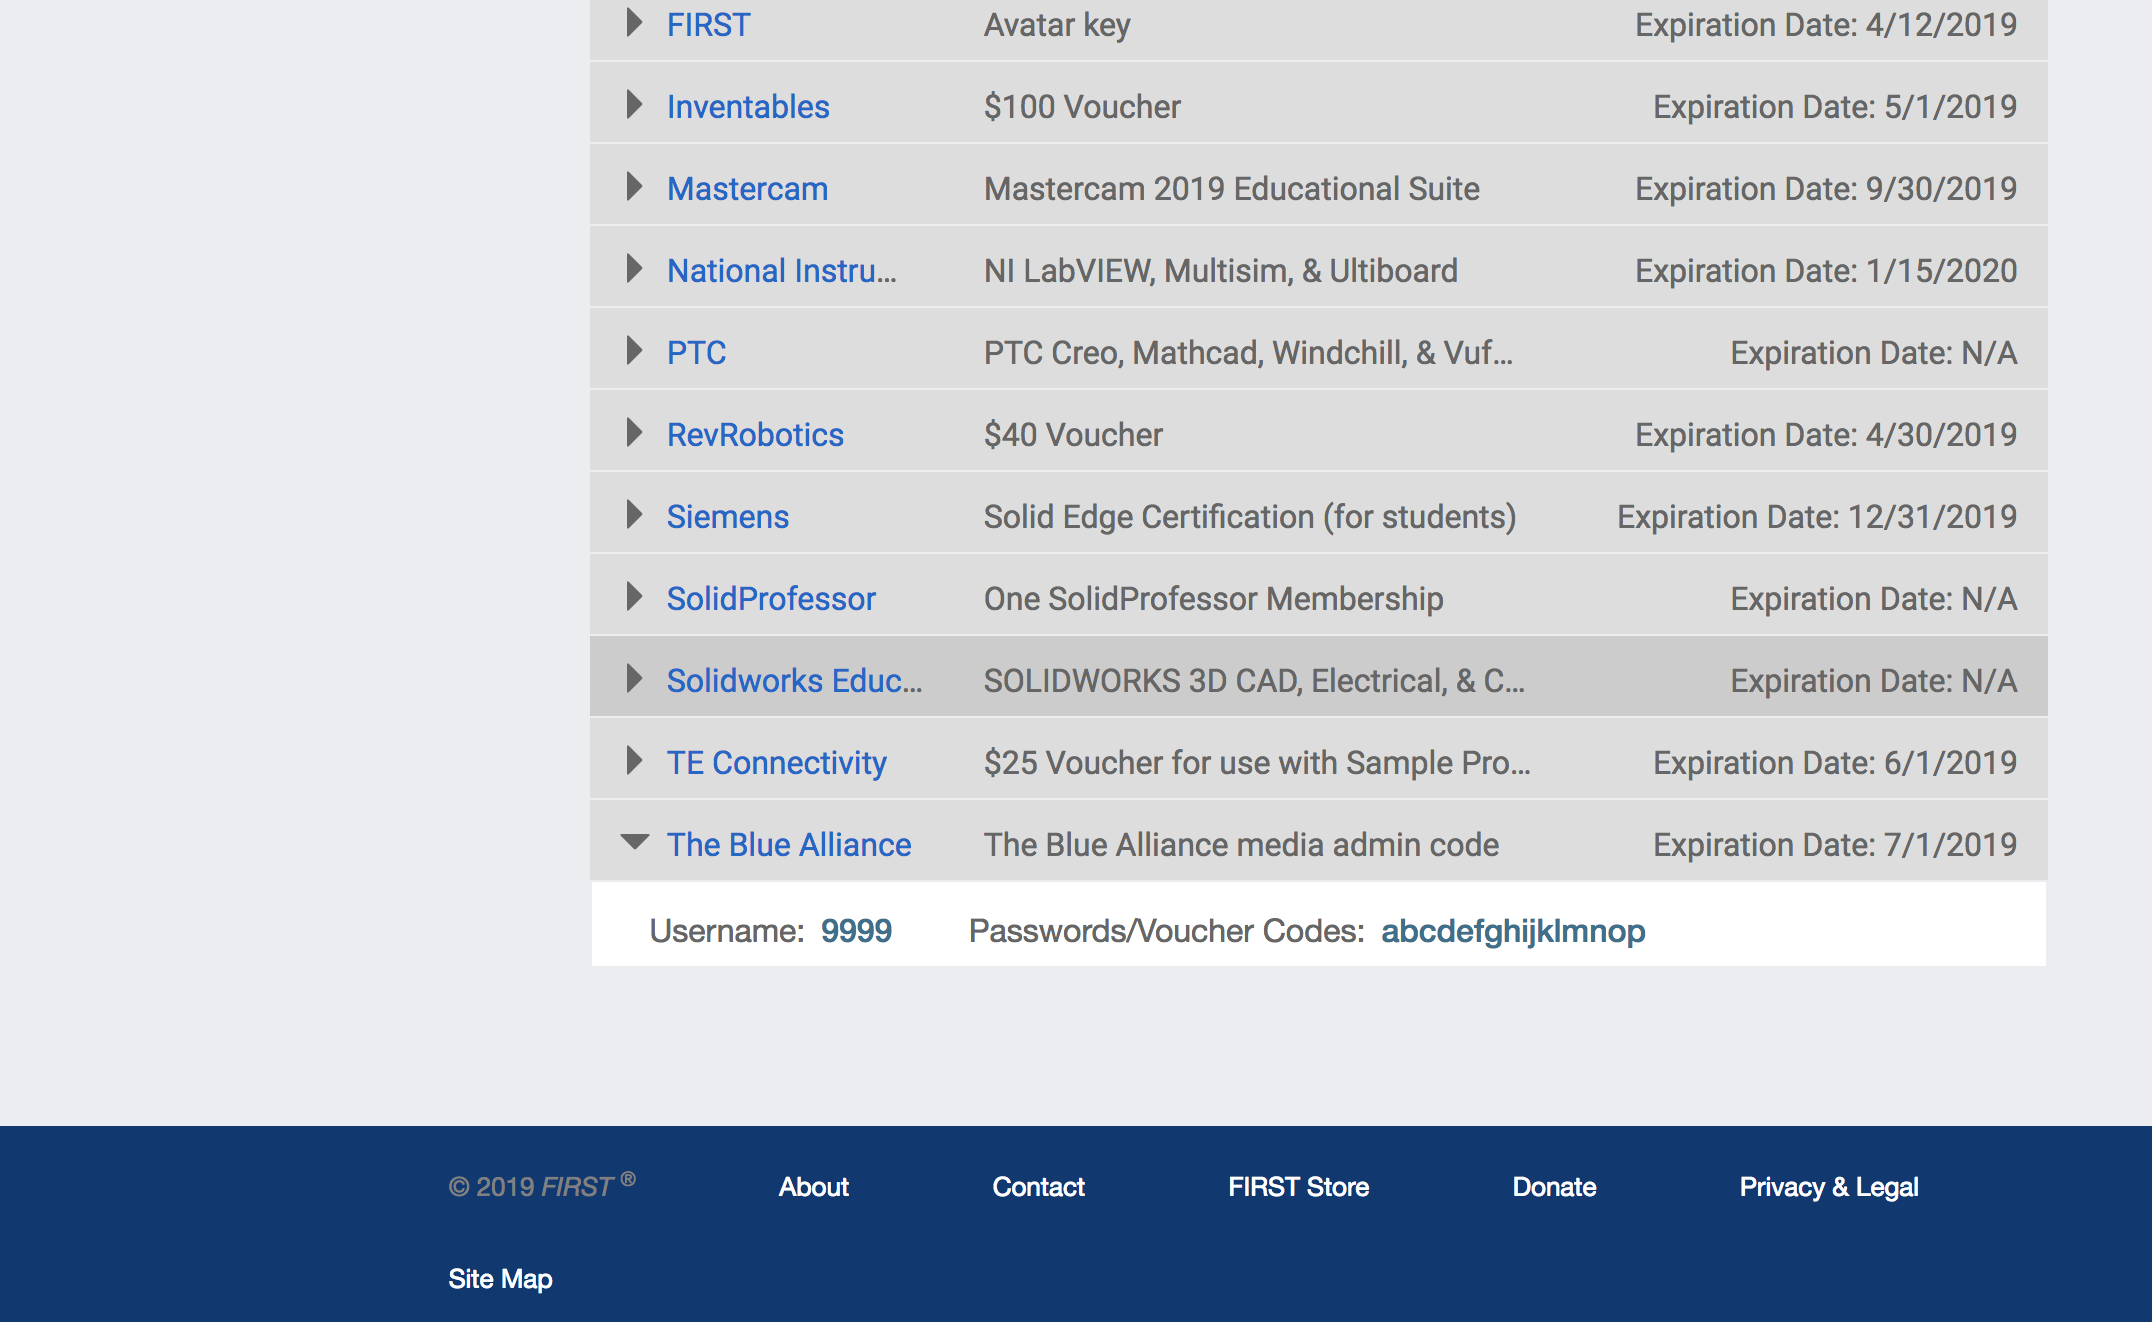The height and width of the screenshot is (1322, 2152).
Task: Open the Contact footer link
Action: (1038, 1187)
